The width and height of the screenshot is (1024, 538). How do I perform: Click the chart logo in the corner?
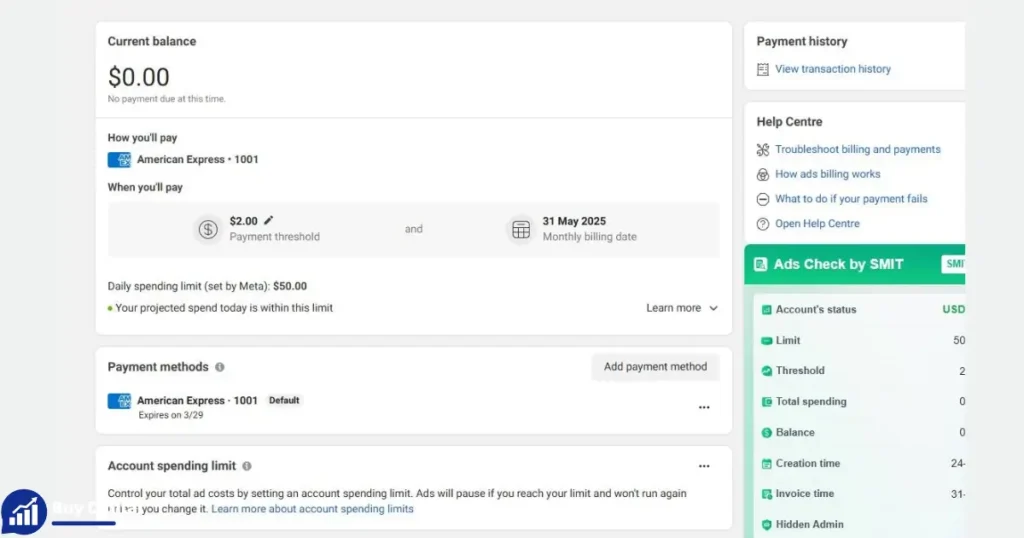click(24, 513)
